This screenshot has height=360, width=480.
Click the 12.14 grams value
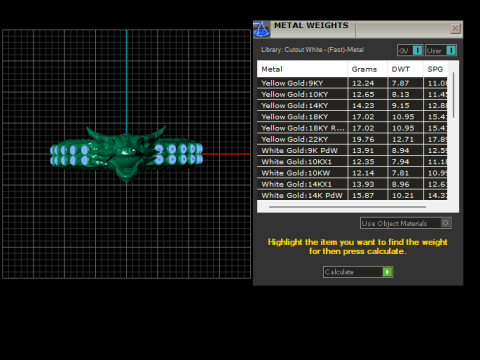[363, 173]
